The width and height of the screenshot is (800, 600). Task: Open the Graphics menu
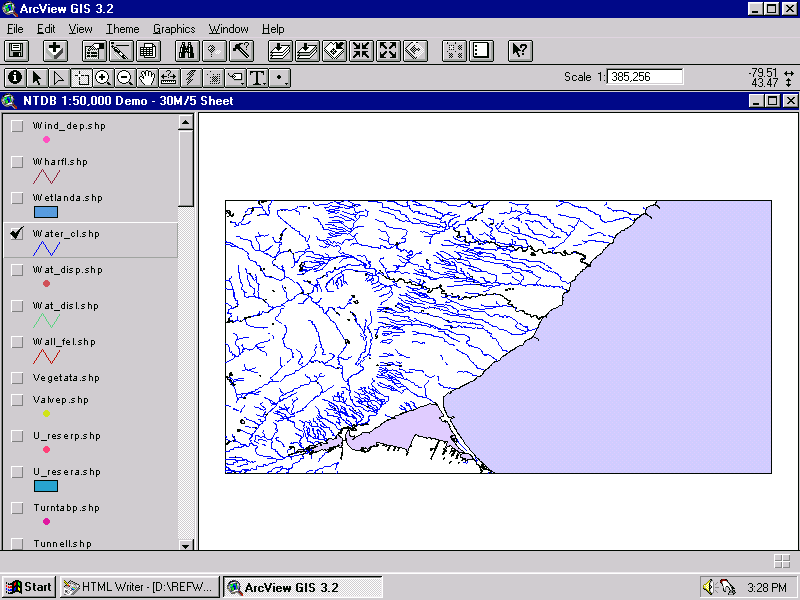(x=174, y=29)
